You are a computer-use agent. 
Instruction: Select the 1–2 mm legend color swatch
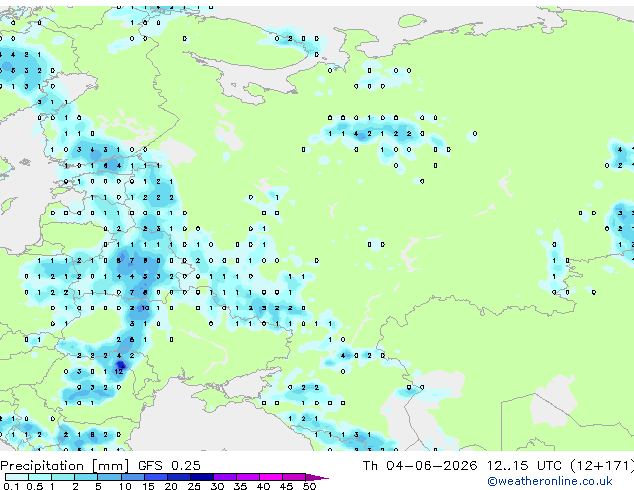coord(63,477)
